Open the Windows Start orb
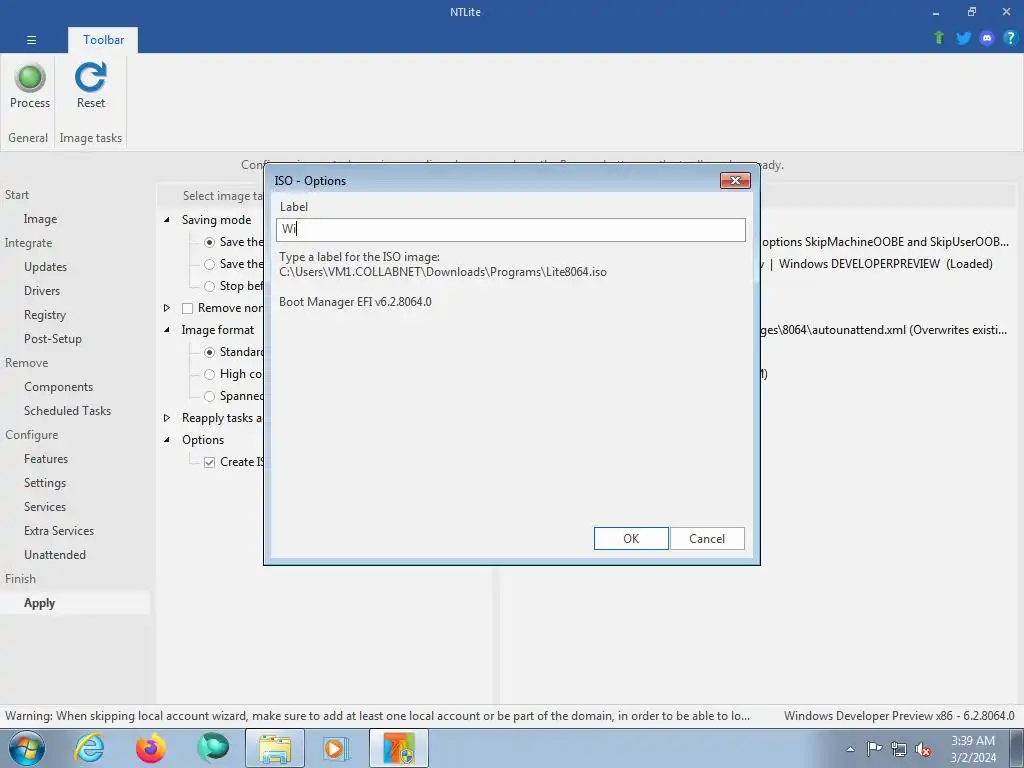The image size is (1024, 768). [x=27, y=748]
